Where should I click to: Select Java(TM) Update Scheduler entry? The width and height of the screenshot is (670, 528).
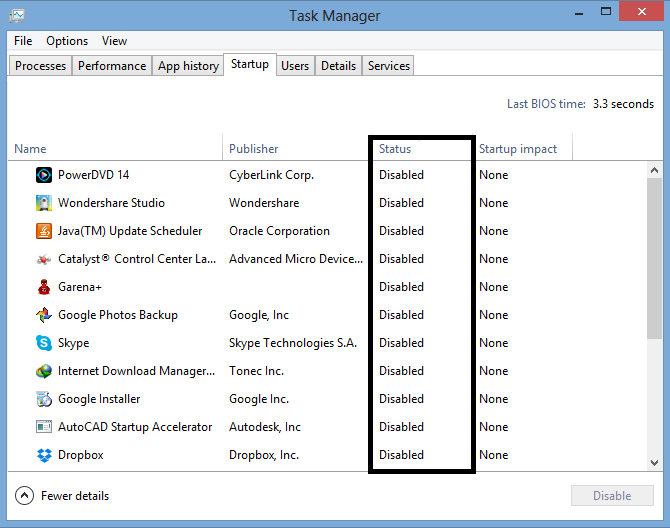point(130,231)
